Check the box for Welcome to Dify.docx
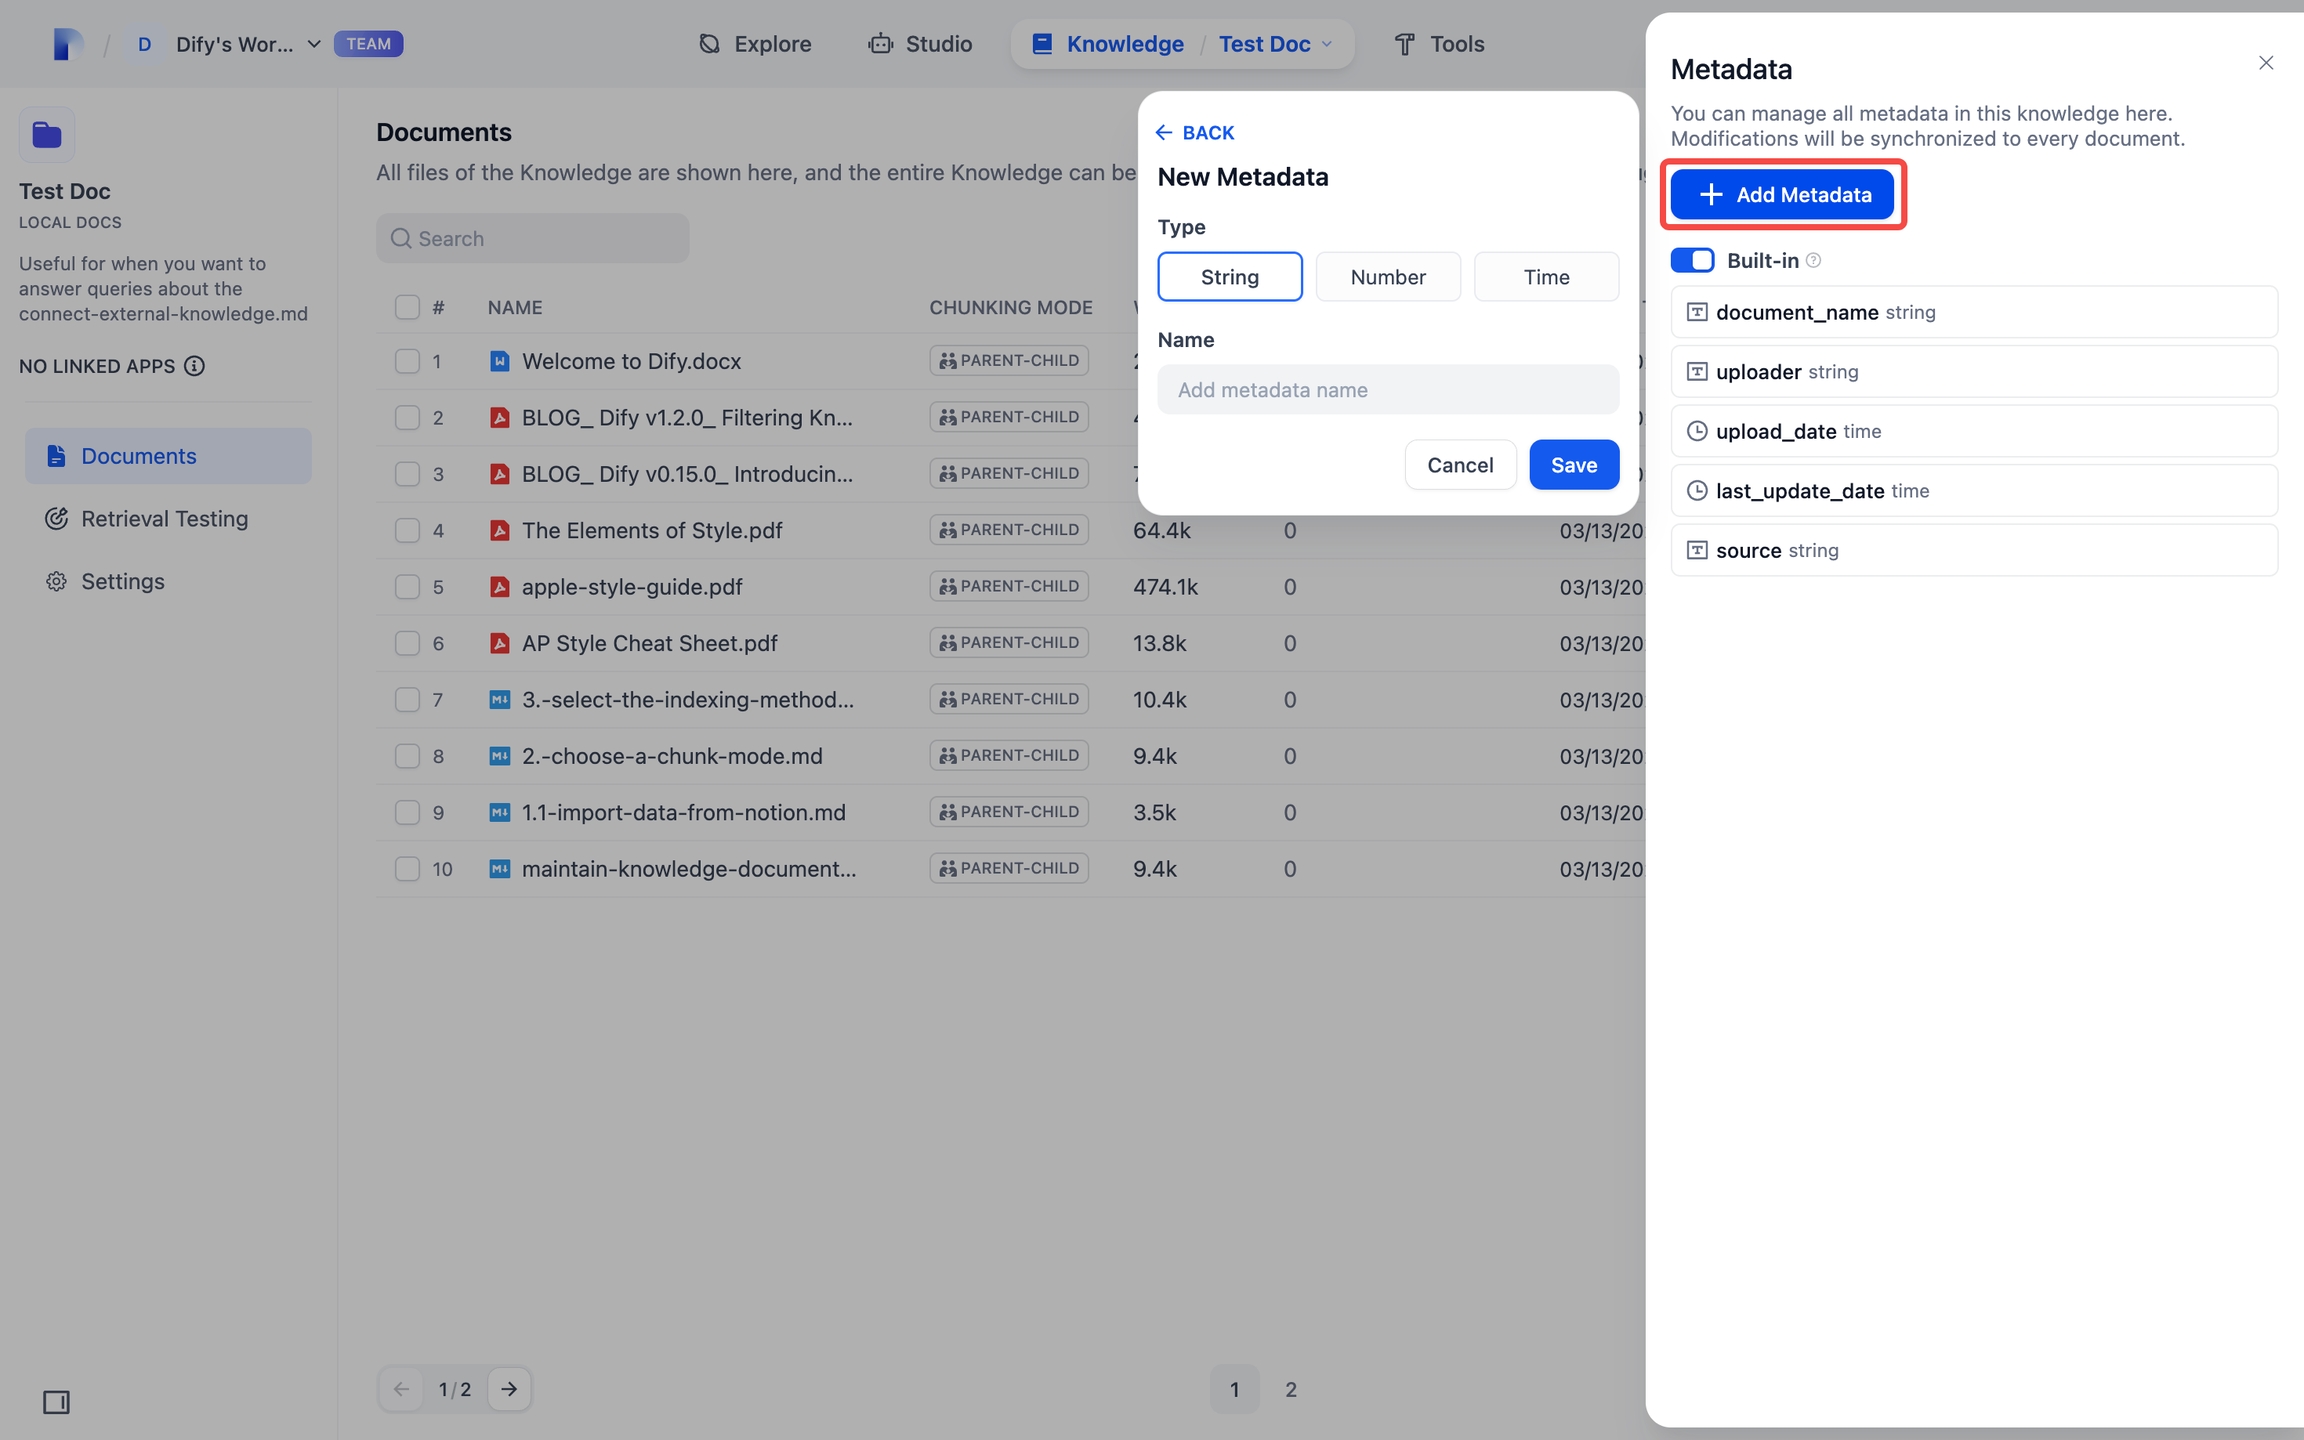This screenshot has width=2304, height=1440. click(x=407, y=361)
